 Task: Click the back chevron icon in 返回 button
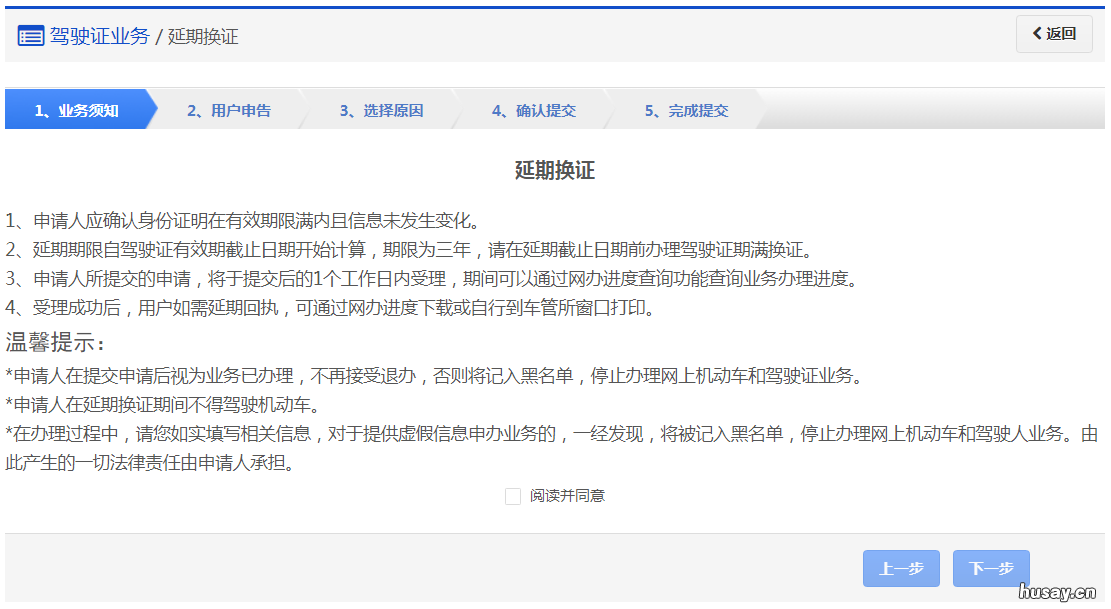1037,33
